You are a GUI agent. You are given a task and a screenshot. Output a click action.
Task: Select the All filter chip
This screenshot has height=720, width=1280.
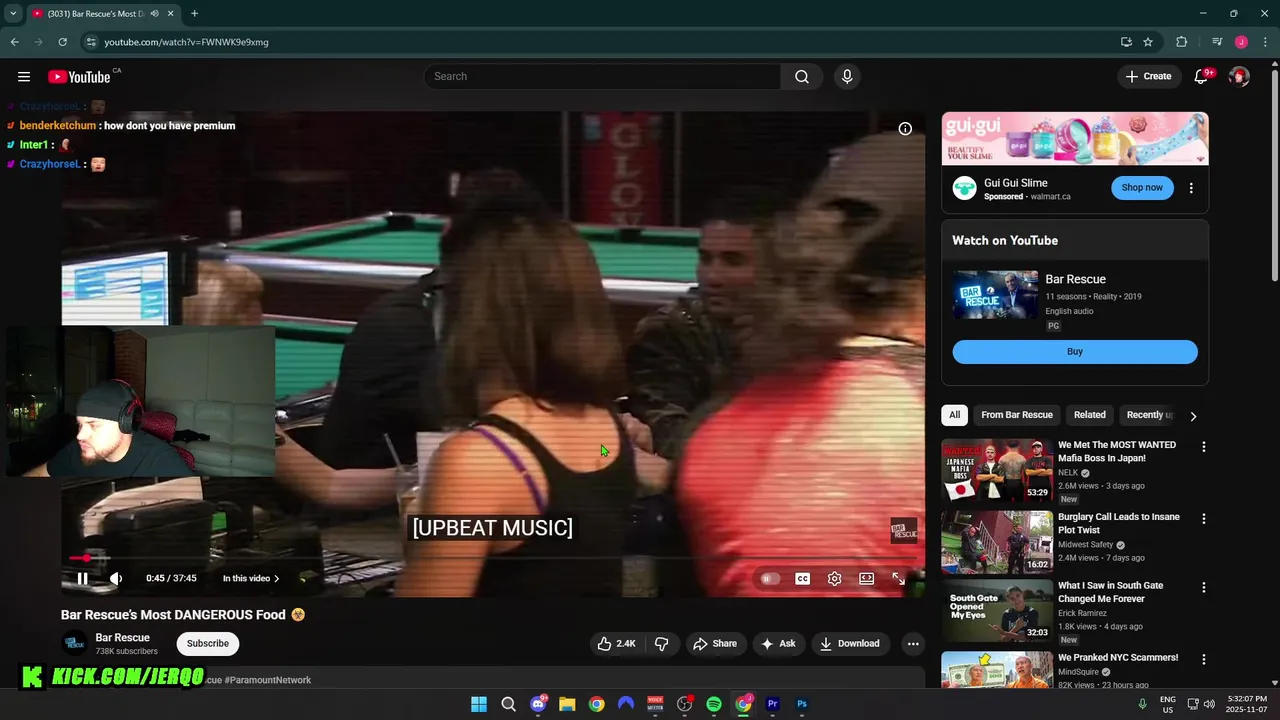pos(955,415)
